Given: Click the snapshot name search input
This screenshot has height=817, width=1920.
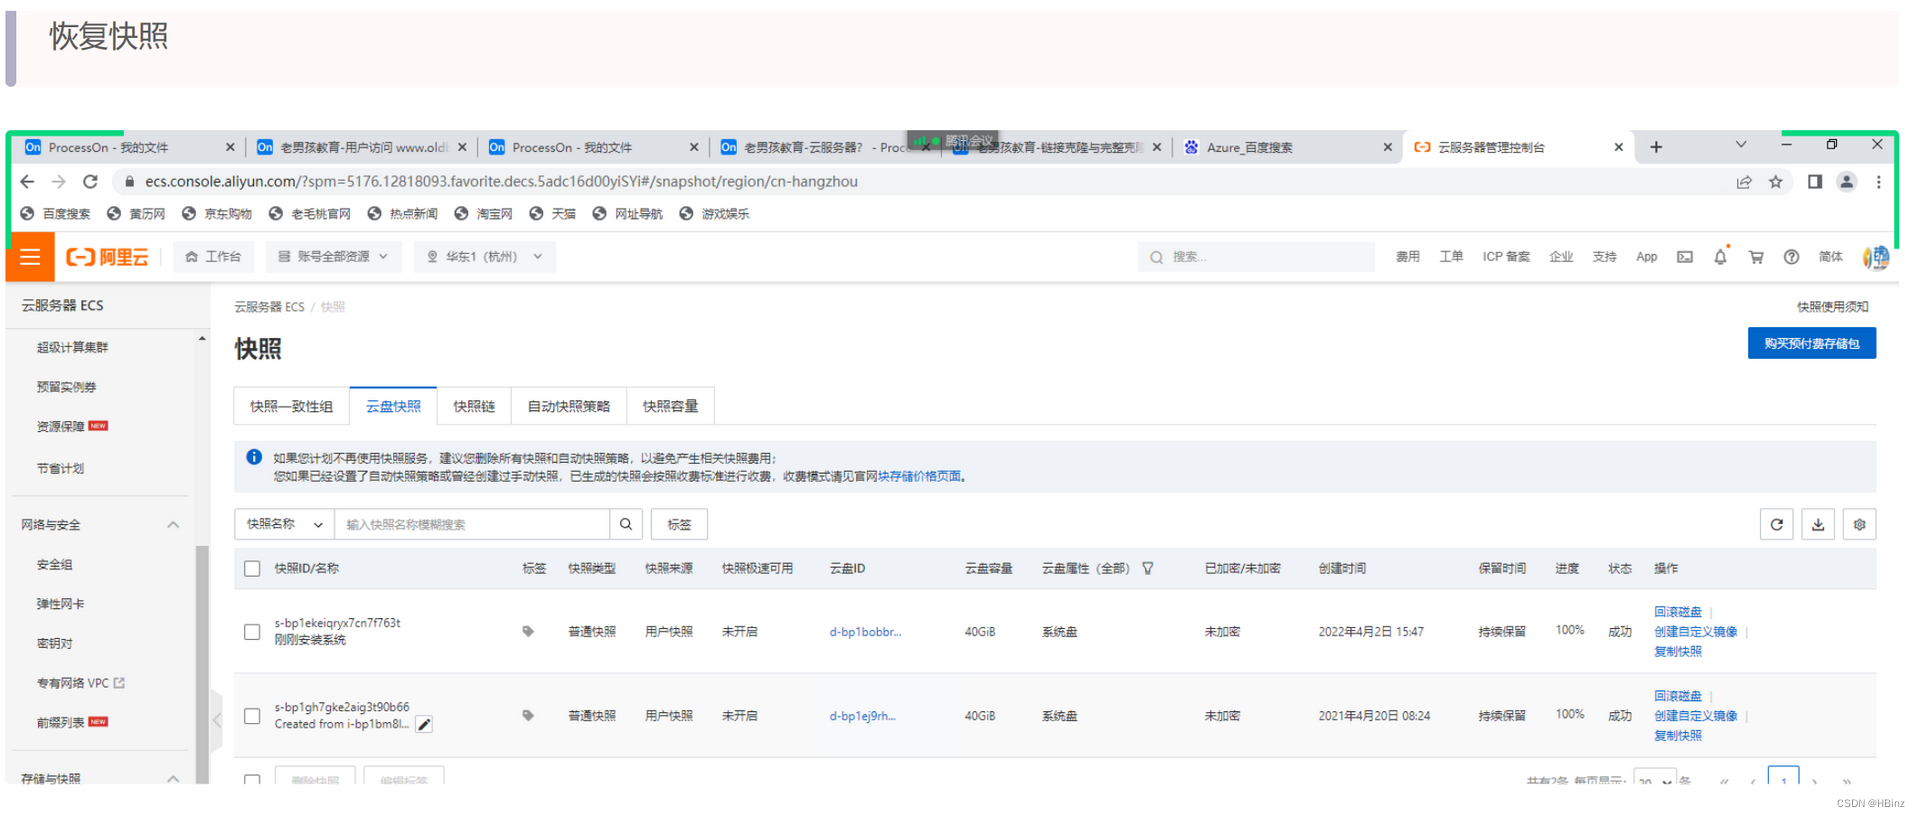Looking at the screenshot, I should (472, 524).
